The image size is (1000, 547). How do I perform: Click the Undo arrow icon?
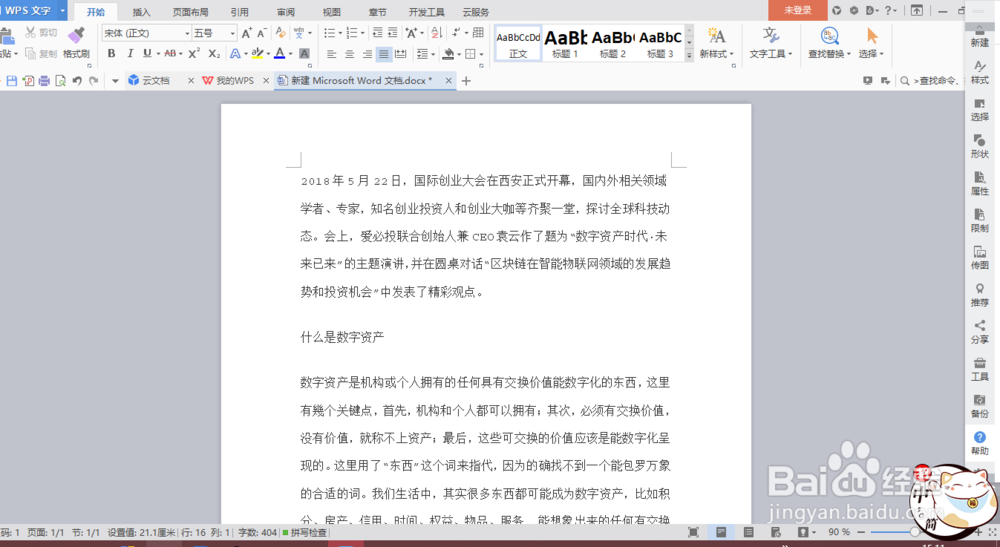pos(77,81)
